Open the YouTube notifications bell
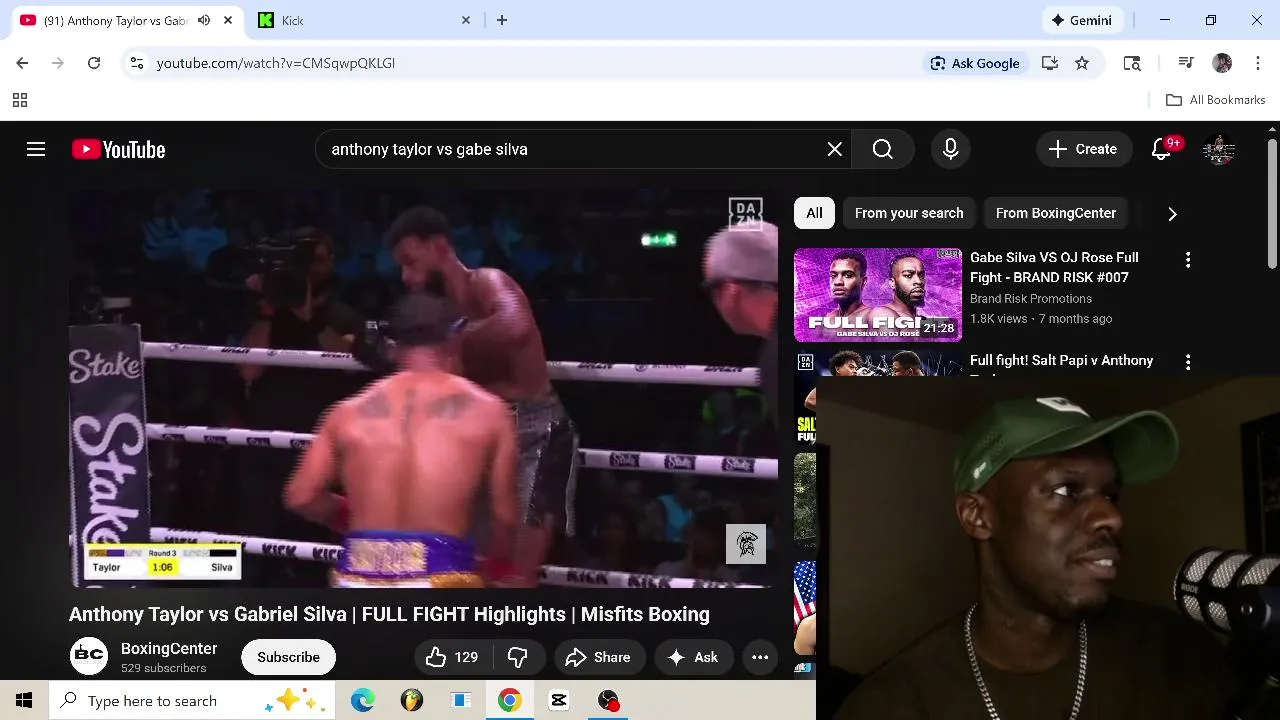 tap(1161, 149)
